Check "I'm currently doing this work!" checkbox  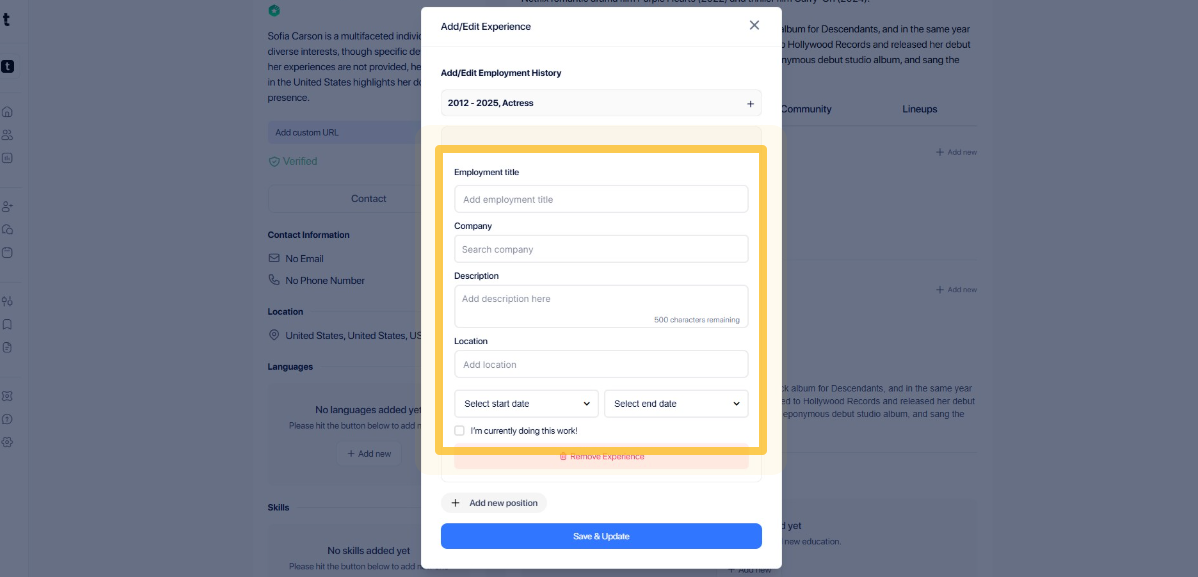point(459,431)
